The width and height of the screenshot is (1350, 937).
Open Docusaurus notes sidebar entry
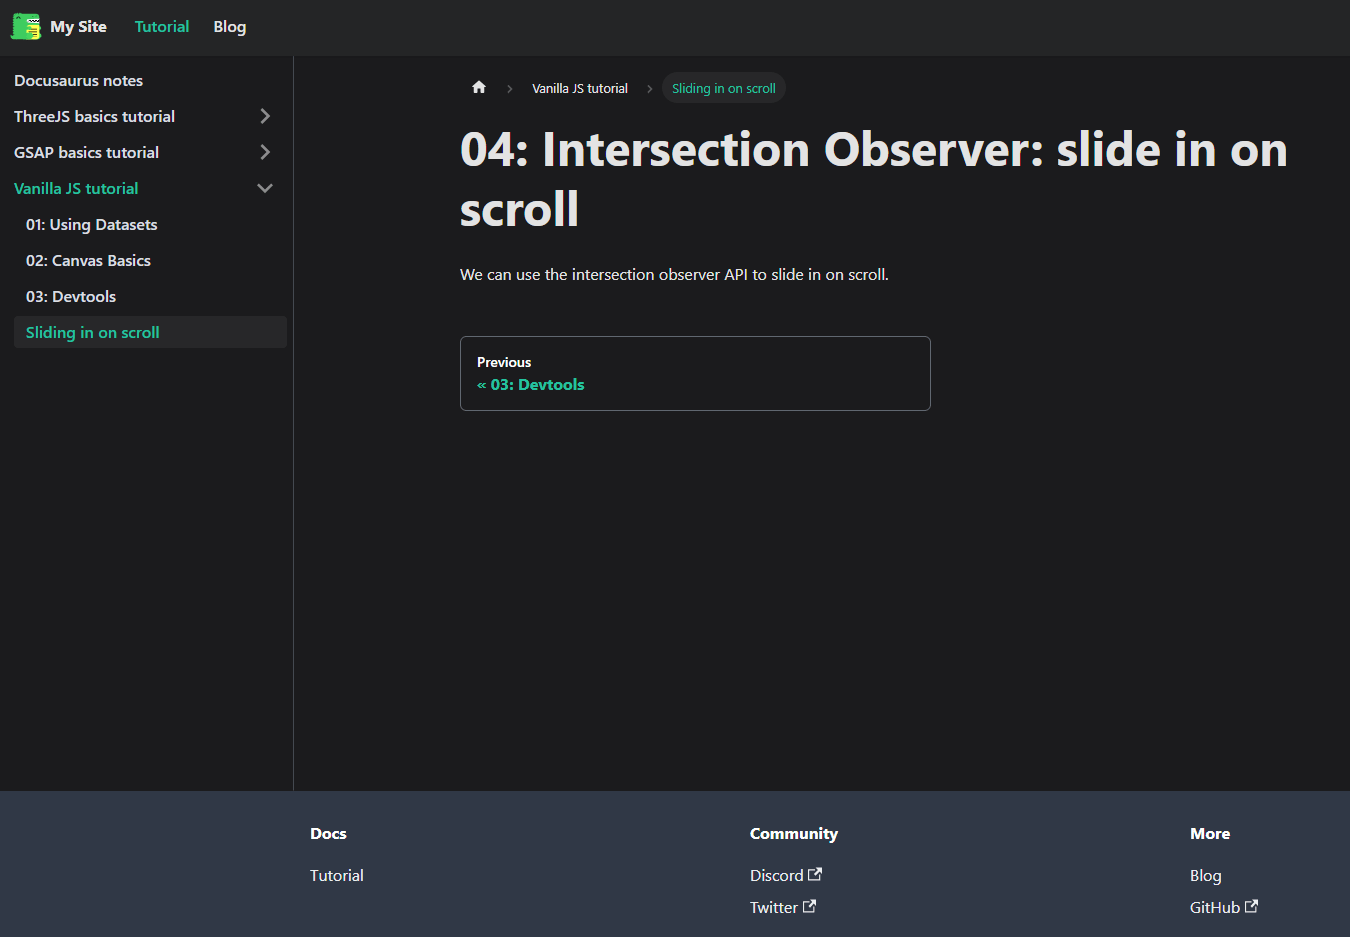pyautogui.click(x=149, y=80)
